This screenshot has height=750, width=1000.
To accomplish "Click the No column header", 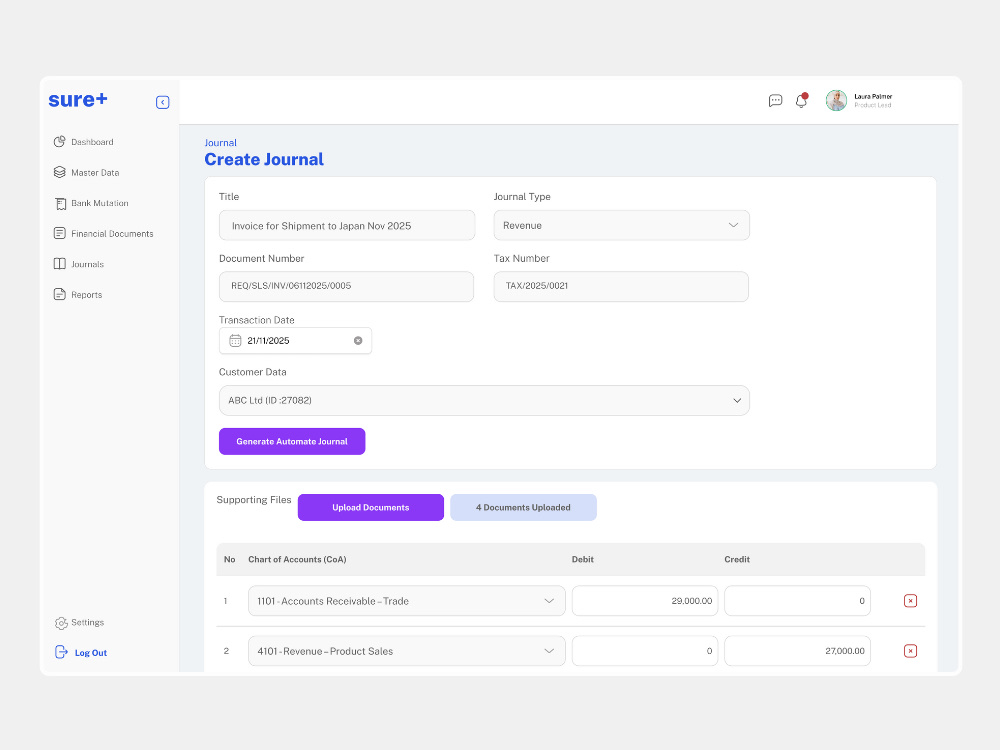I will tap(230, 559).
